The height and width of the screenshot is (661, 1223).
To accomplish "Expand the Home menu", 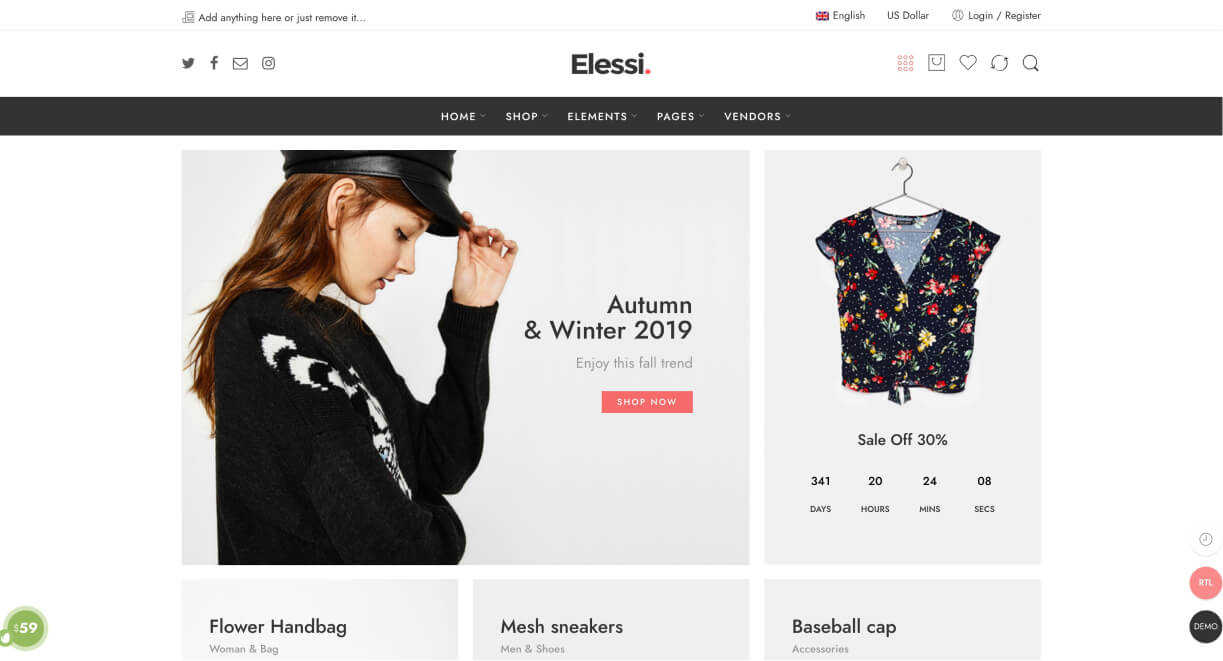I will click(x=463, y=117).
